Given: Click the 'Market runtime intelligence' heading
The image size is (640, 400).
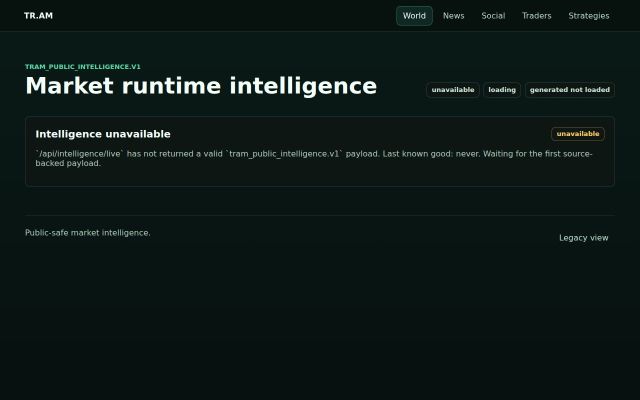Looking at the screenshot, I should click(x=201, y=86).
